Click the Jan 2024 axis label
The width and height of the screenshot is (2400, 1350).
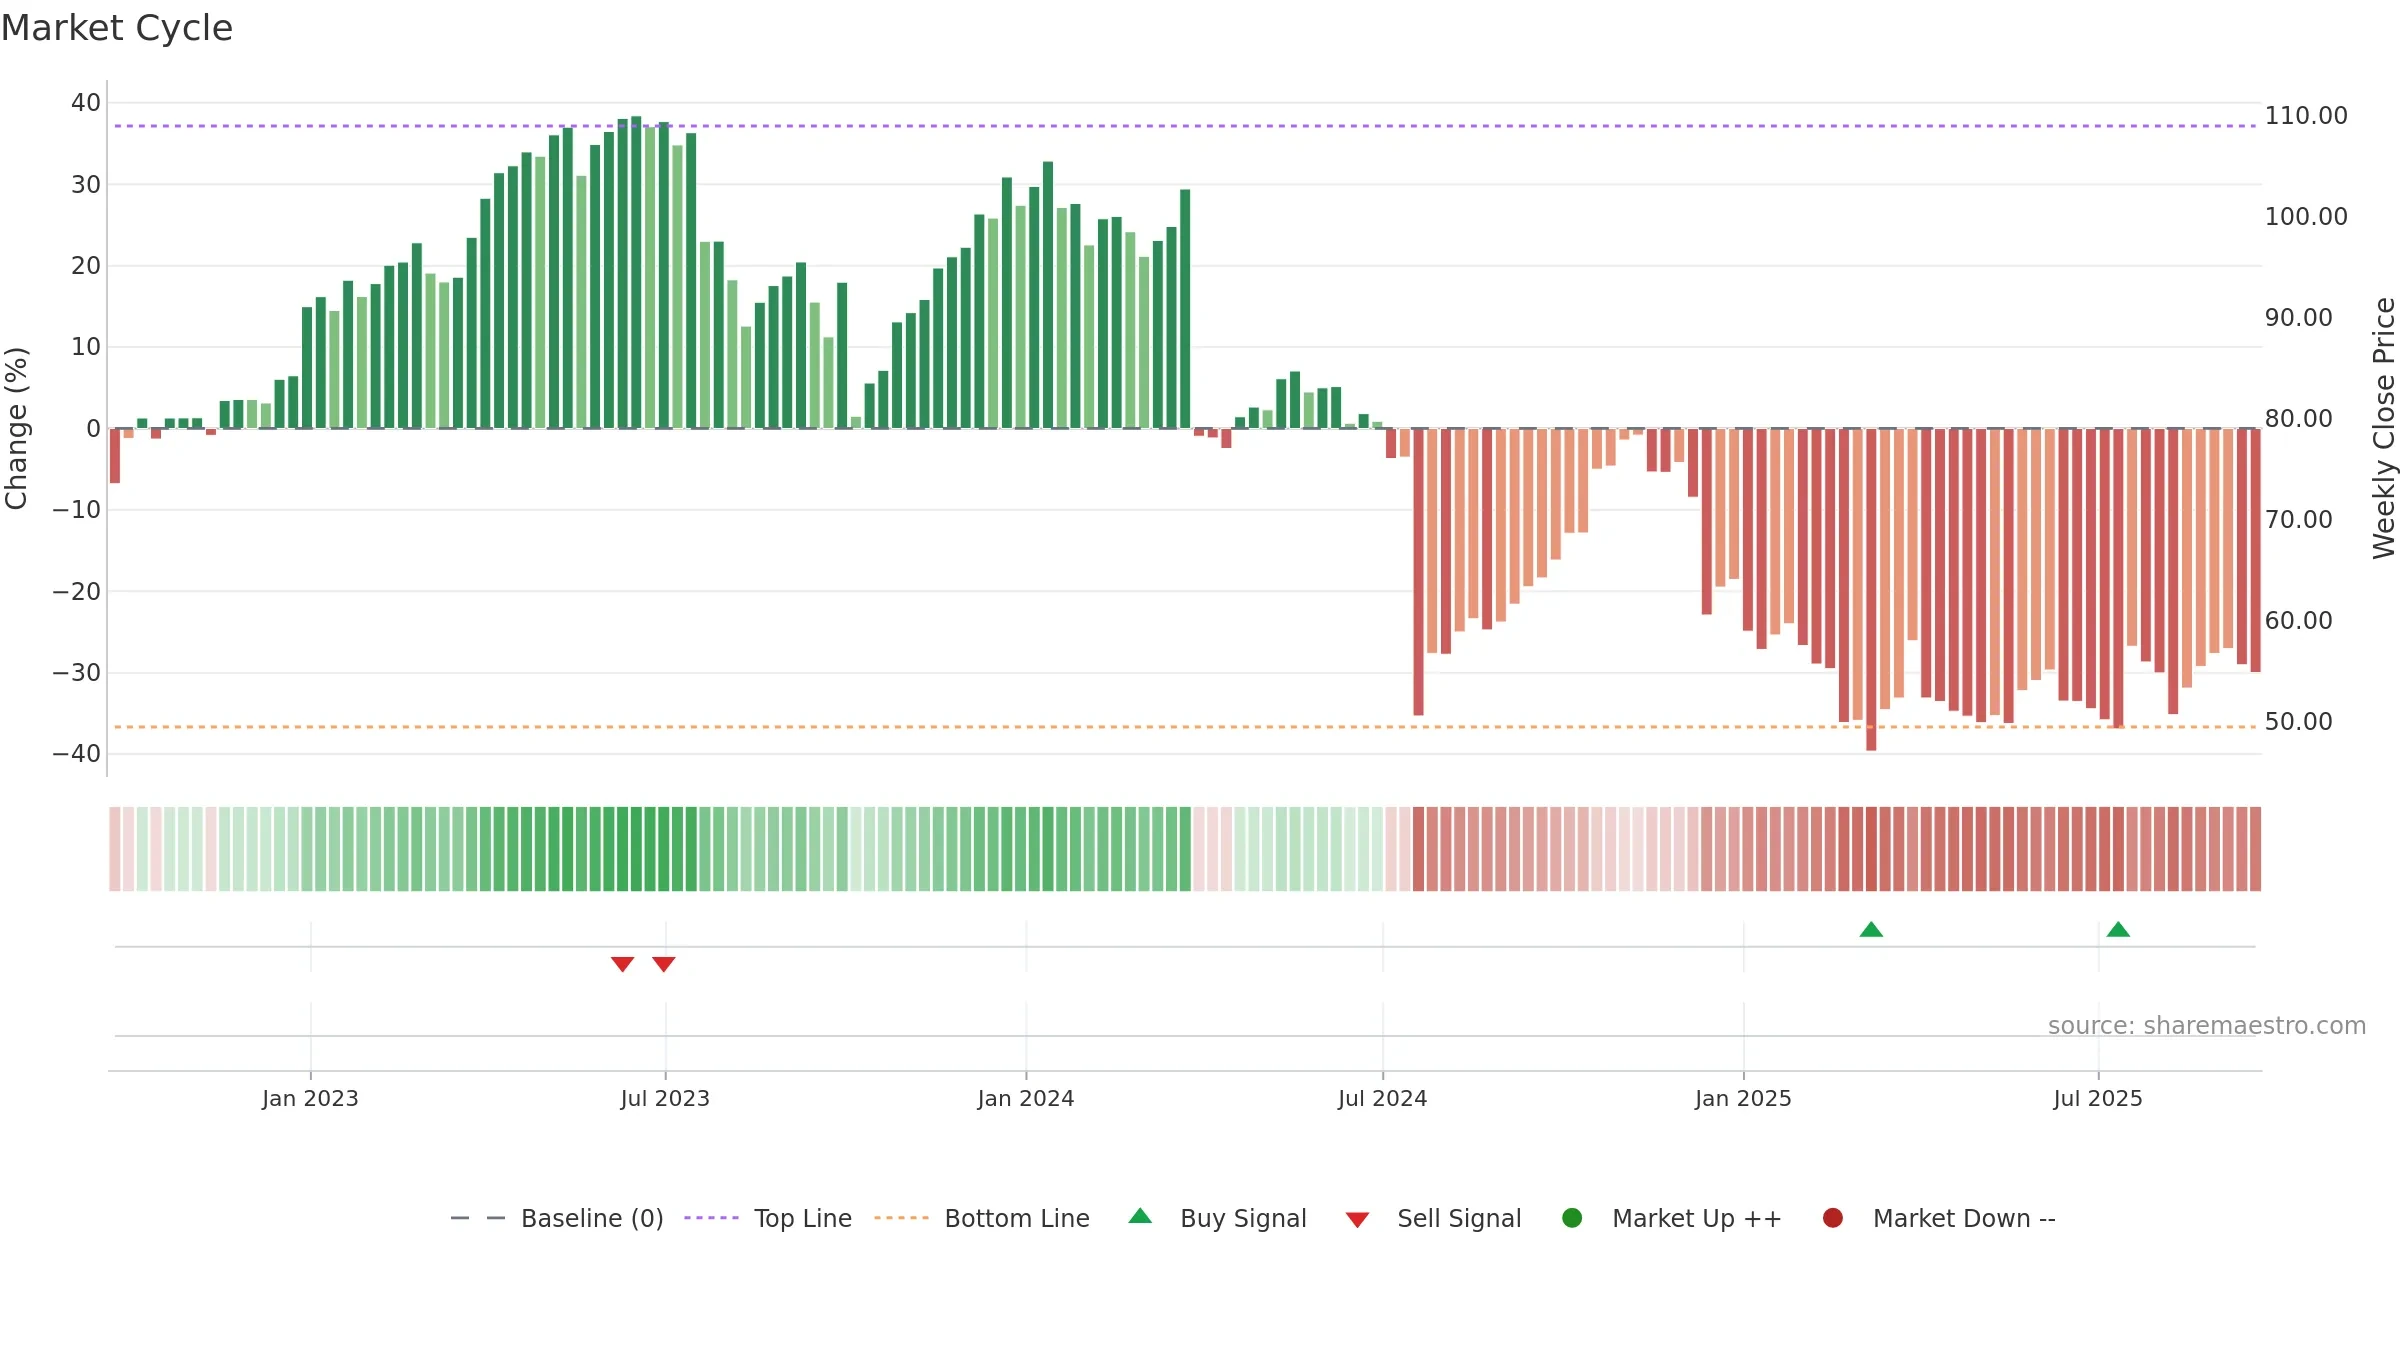pyautogui.click(x=1026, y=1098)
